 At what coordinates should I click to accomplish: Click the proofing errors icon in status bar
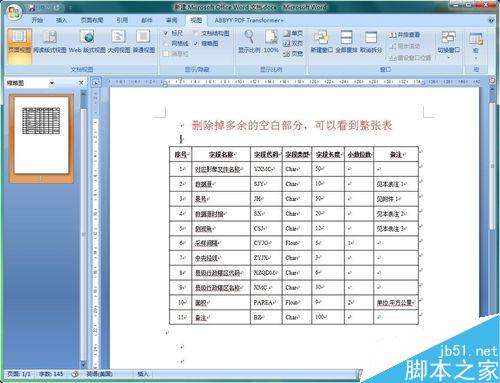click(75, 374)
